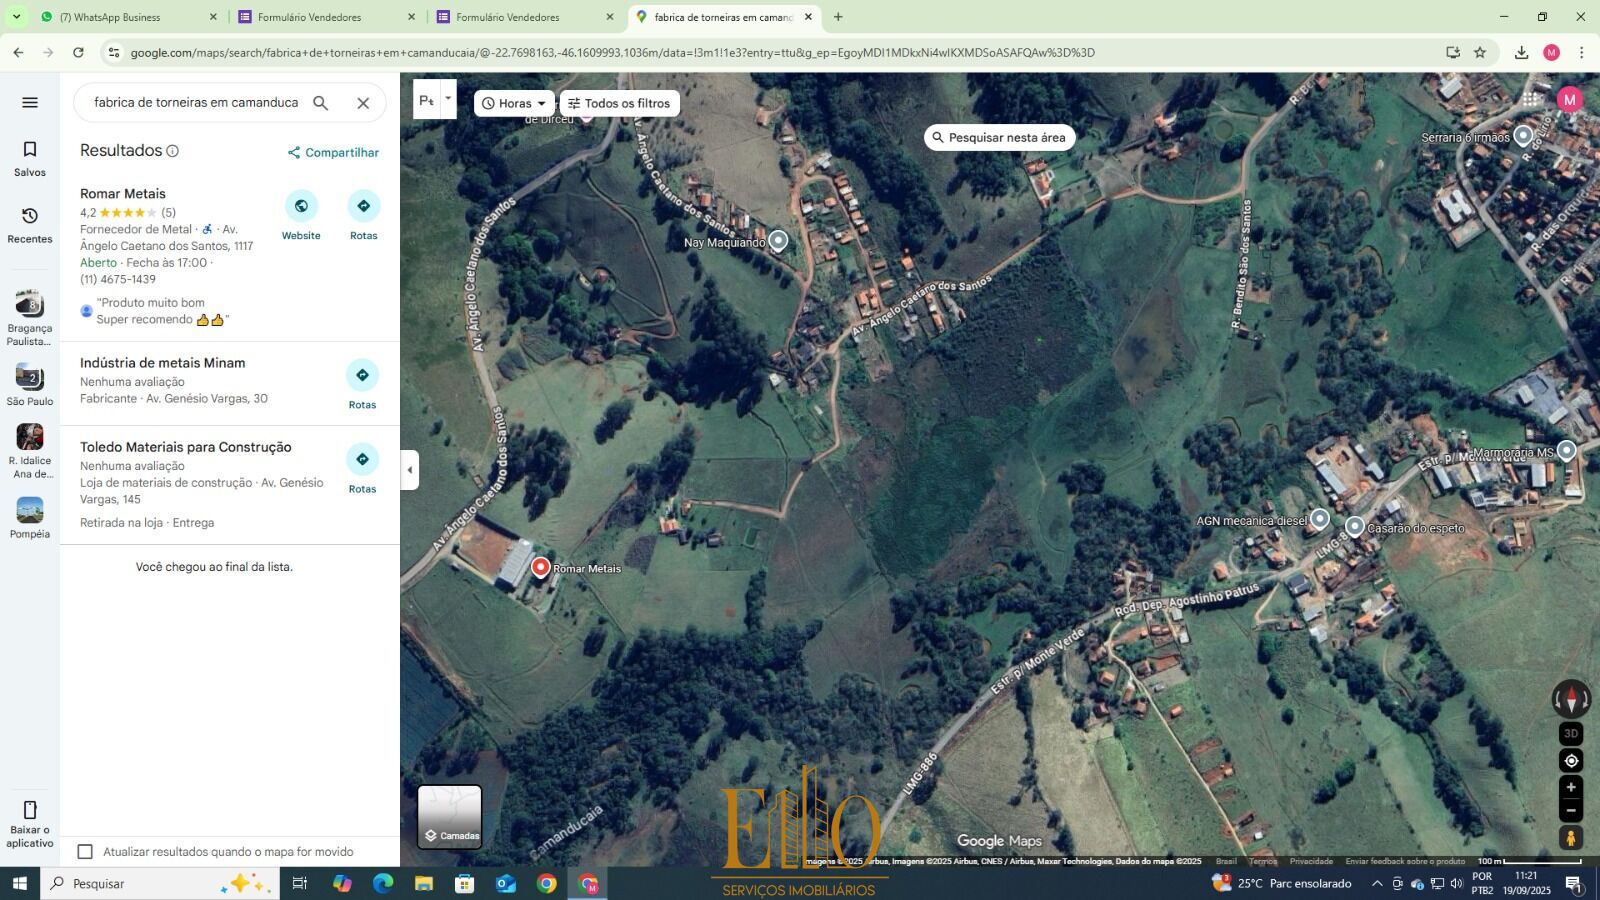1600x900 pixels.
Task: Click the show my location button
Action: point(1570,761)
